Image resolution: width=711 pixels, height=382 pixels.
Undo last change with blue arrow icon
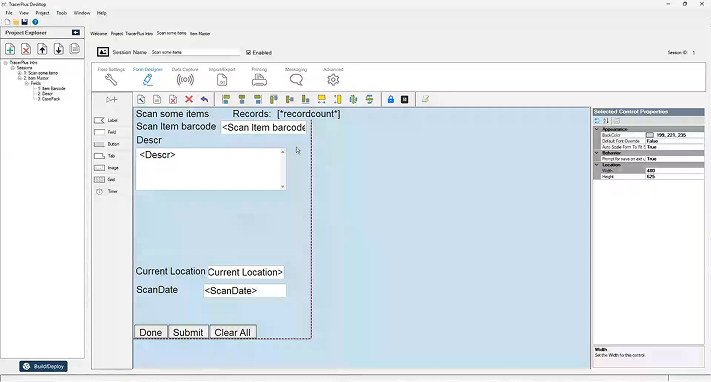(x=205, y=99)
